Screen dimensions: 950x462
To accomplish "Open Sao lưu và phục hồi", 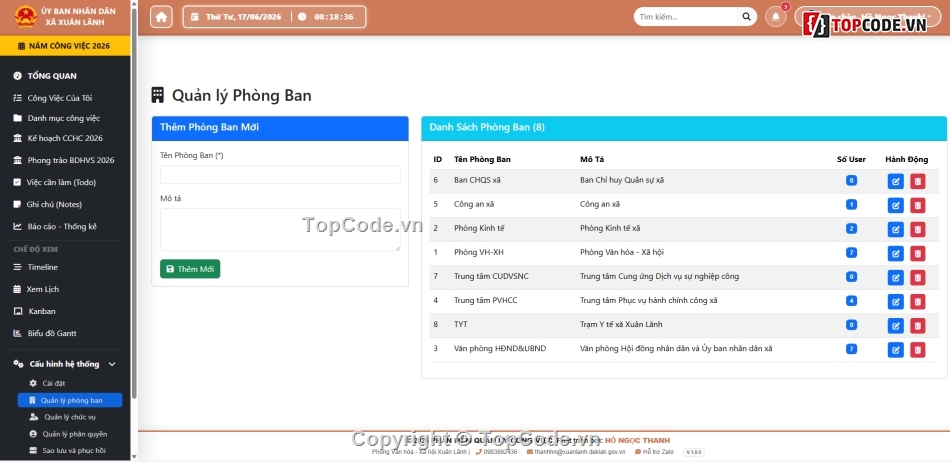I will [x=70, y=451].
